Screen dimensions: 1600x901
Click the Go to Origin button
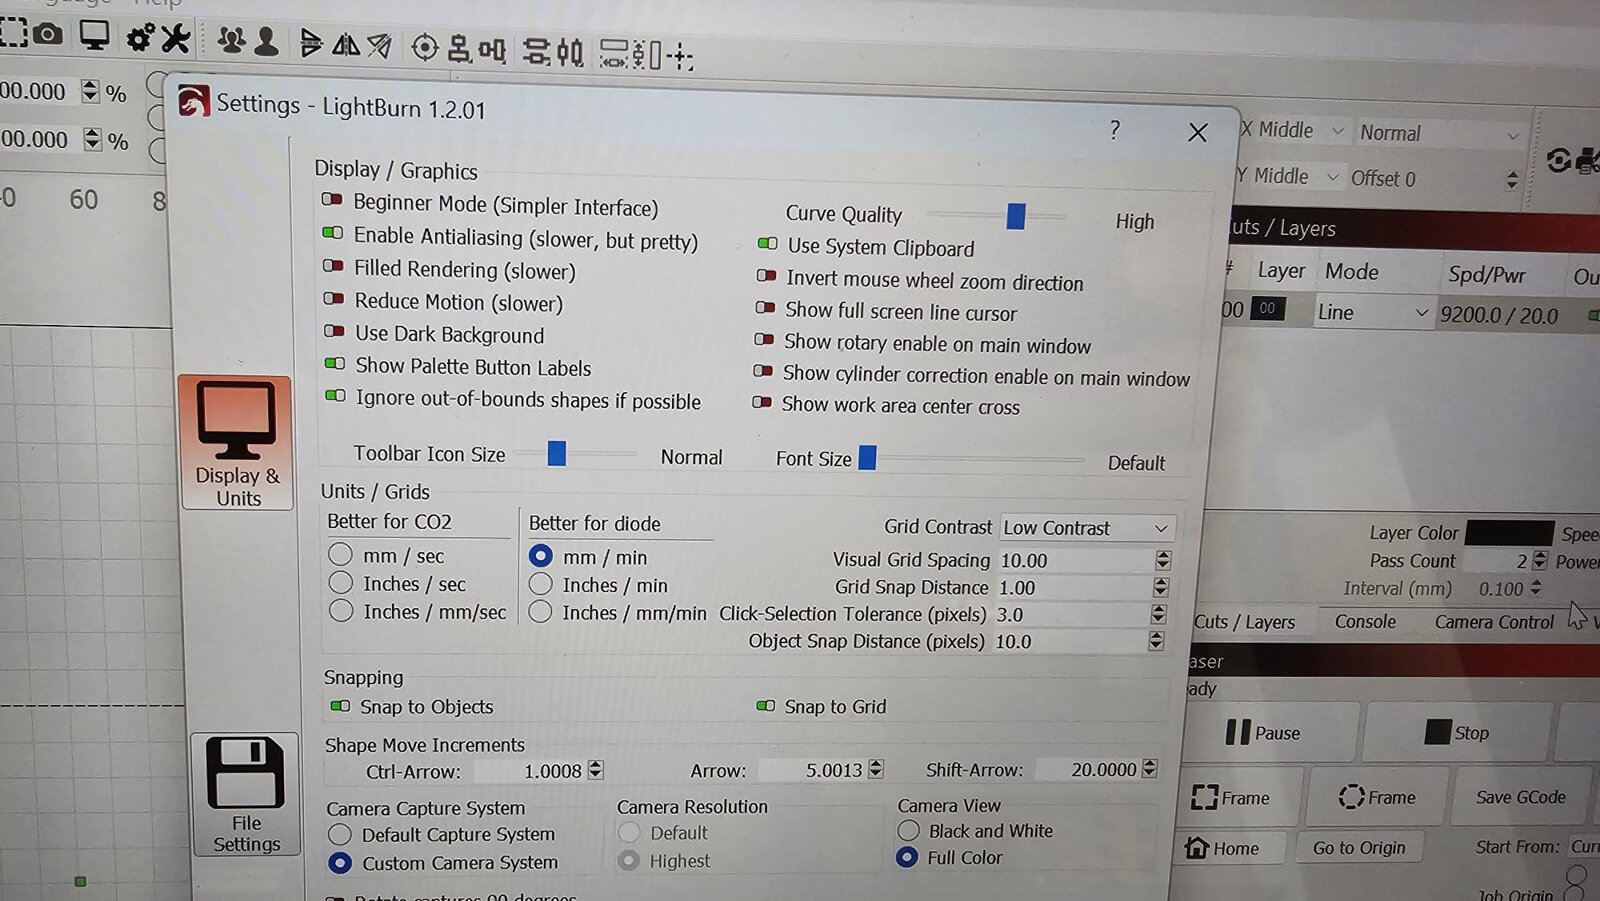[1359, 848]
